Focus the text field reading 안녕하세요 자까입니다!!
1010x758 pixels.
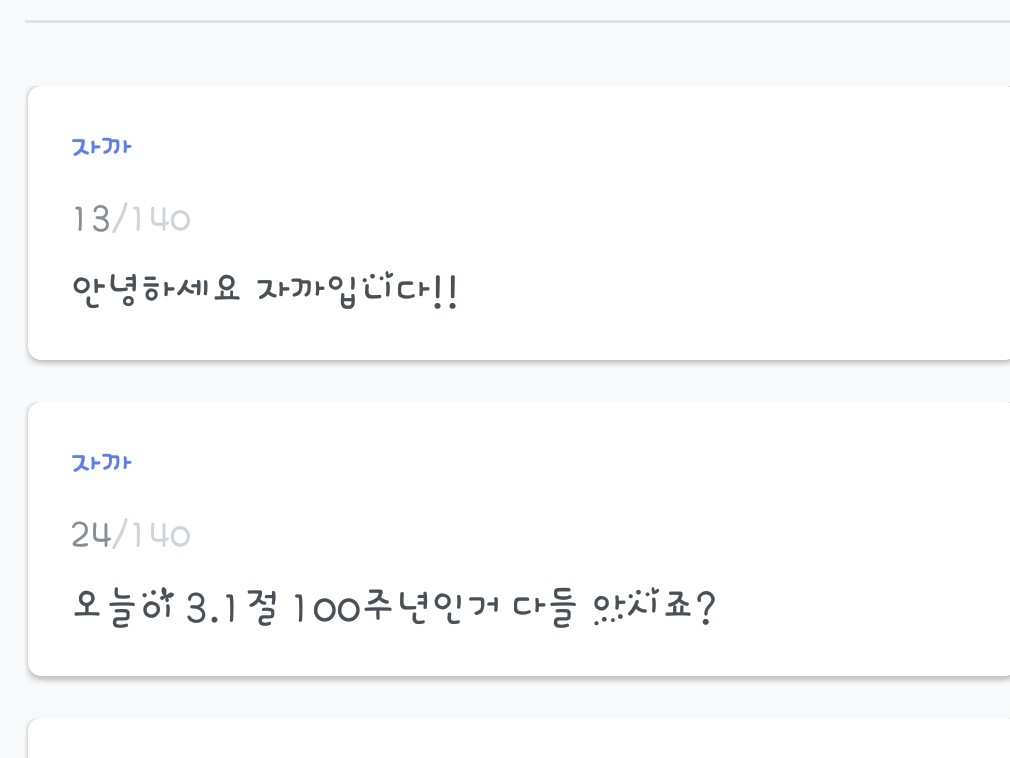tap(265, 291)
